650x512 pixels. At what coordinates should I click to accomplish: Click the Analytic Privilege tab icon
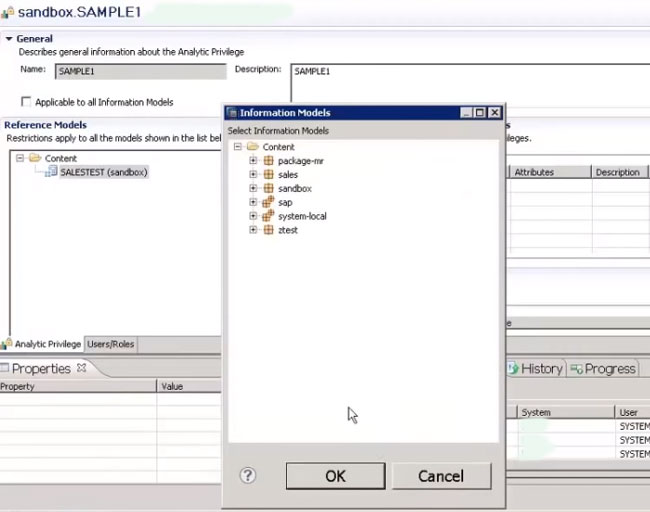[6, 343]
